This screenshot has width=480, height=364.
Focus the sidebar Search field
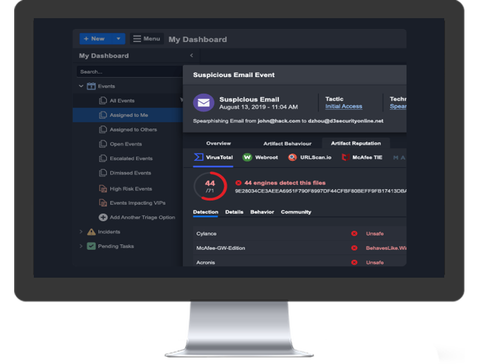tap(129, 72)
